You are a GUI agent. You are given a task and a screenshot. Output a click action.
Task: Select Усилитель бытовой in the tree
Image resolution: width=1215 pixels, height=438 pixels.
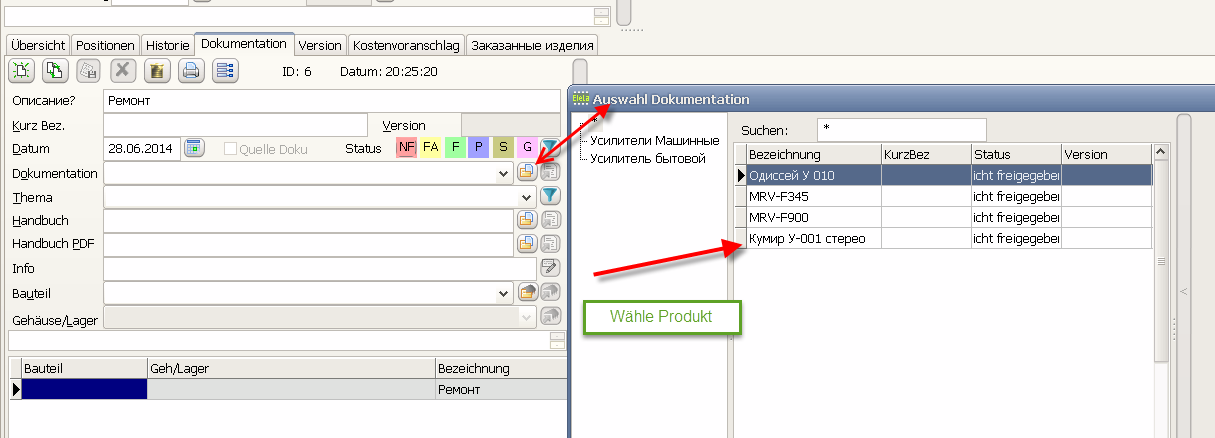tap(648, 158)
